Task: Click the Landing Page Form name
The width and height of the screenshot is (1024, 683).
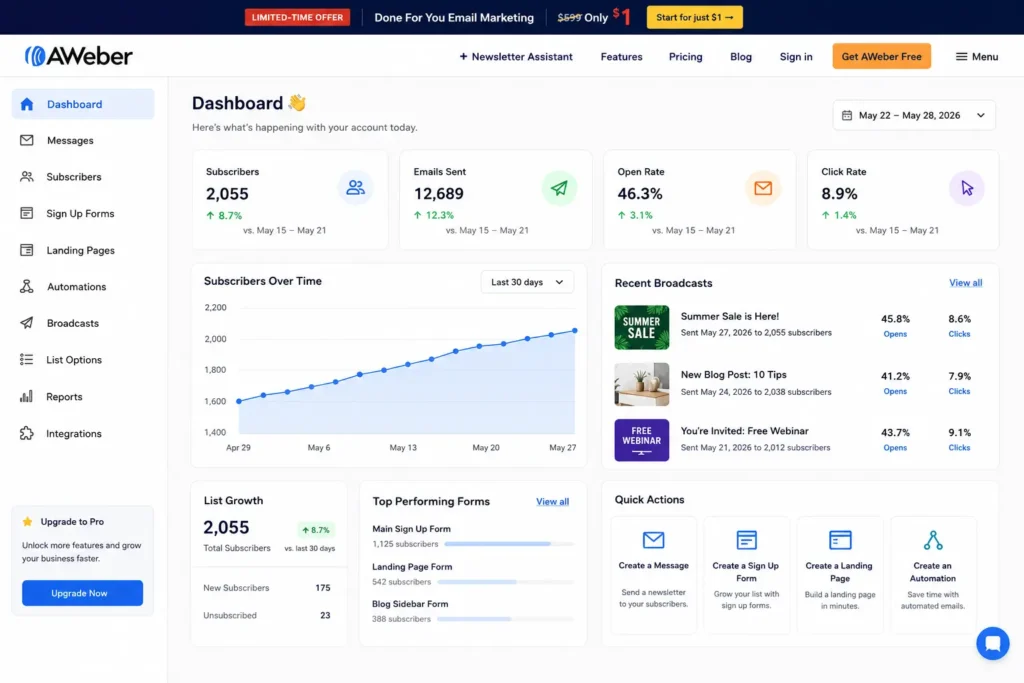Action: pyautogui.click(x=412, y=567)
